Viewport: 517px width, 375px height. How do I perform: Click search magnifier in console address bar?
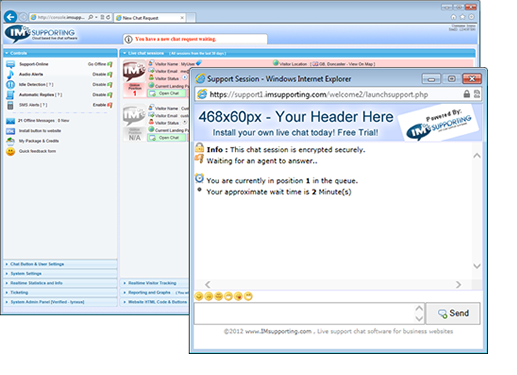point(91,17)
